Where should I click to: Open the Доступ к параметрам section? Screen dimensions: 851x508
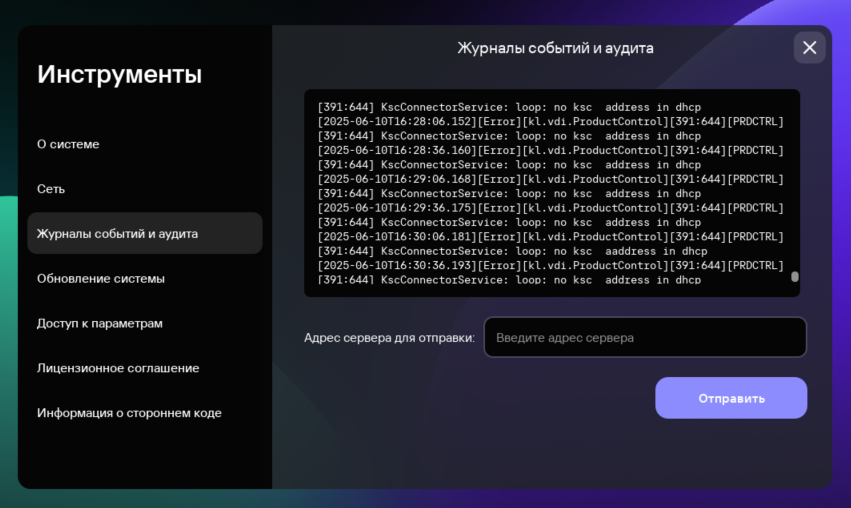pos(99,324)
